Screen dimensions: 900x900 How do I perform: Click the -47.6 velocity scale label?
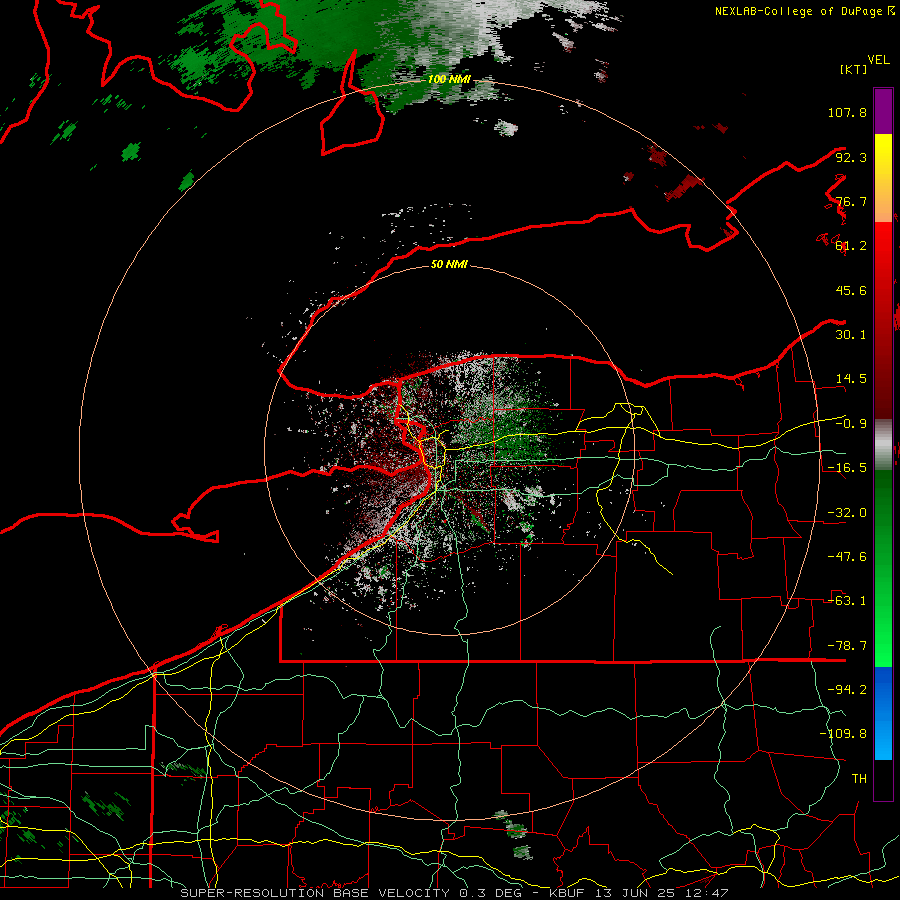(x=847, y=557)
